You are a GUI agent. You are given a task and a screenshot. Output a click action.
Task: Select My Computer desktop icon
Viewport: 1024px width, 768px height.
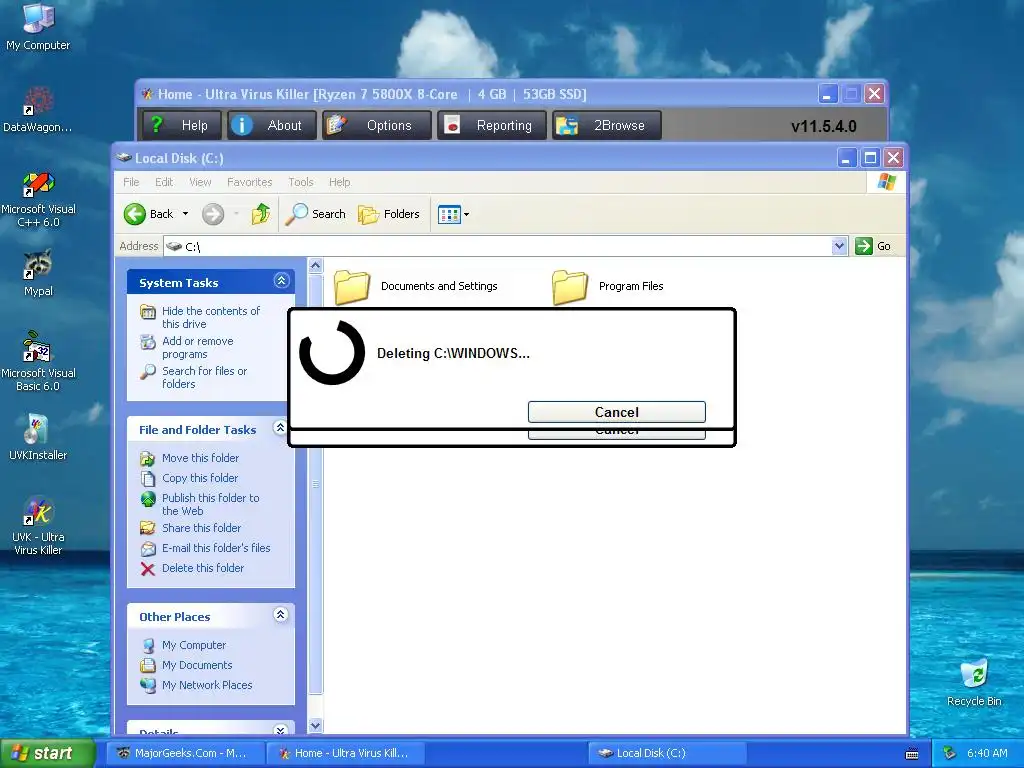[38, 27]
